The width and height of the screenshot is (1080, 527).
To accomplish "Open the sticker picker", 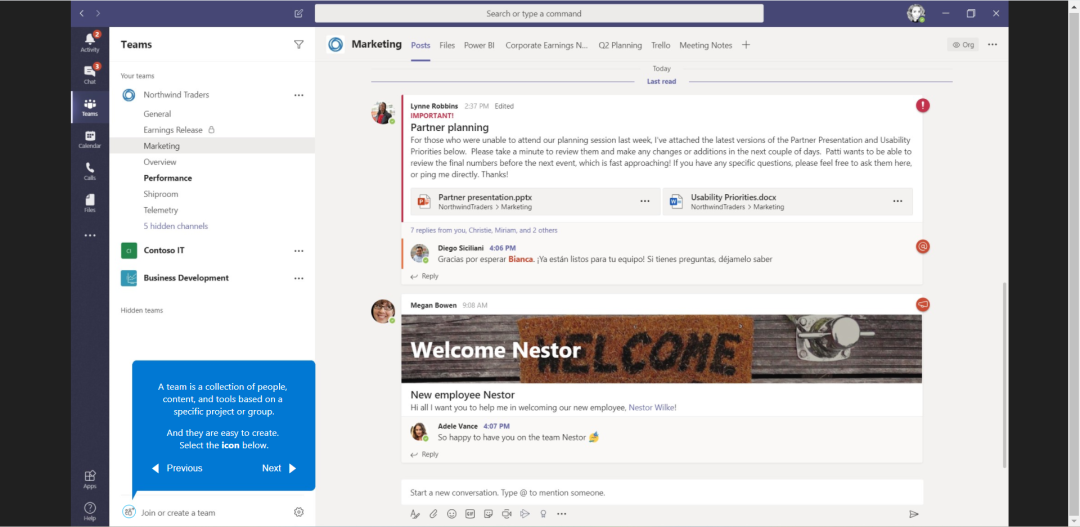I will (488, 513).
